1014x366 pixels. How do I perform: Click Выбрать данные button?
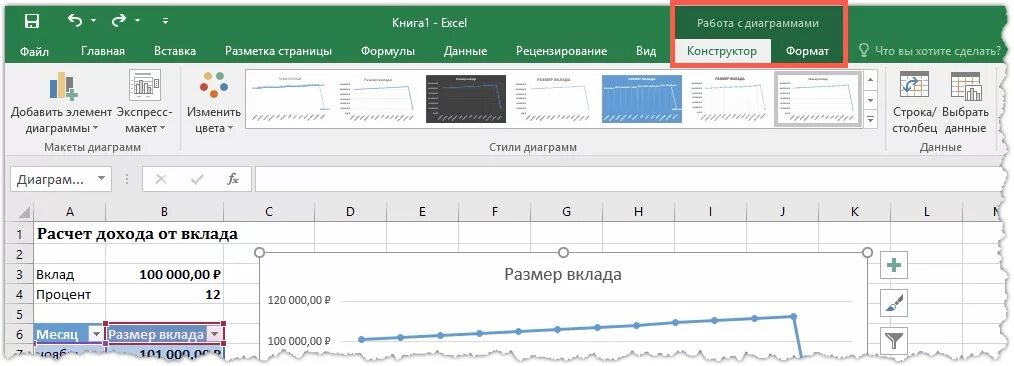(965, 102)
